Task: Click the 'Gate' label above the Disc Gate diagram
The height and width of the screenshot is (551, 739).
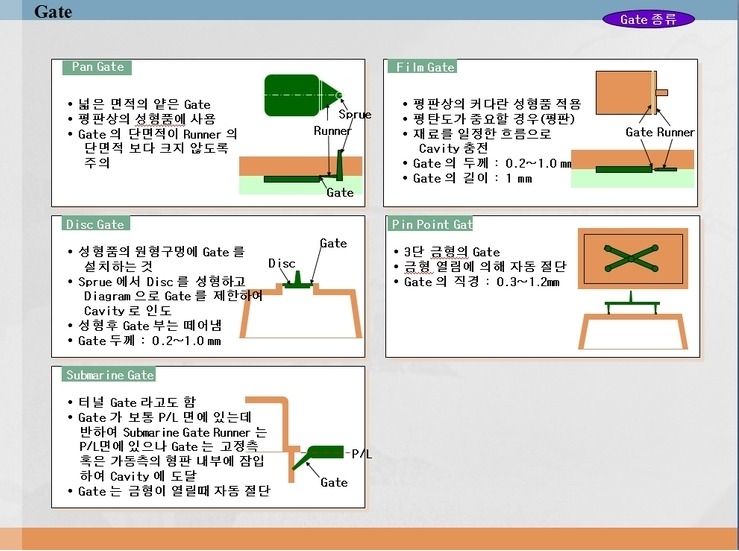Action: click(x=333, y=243)
